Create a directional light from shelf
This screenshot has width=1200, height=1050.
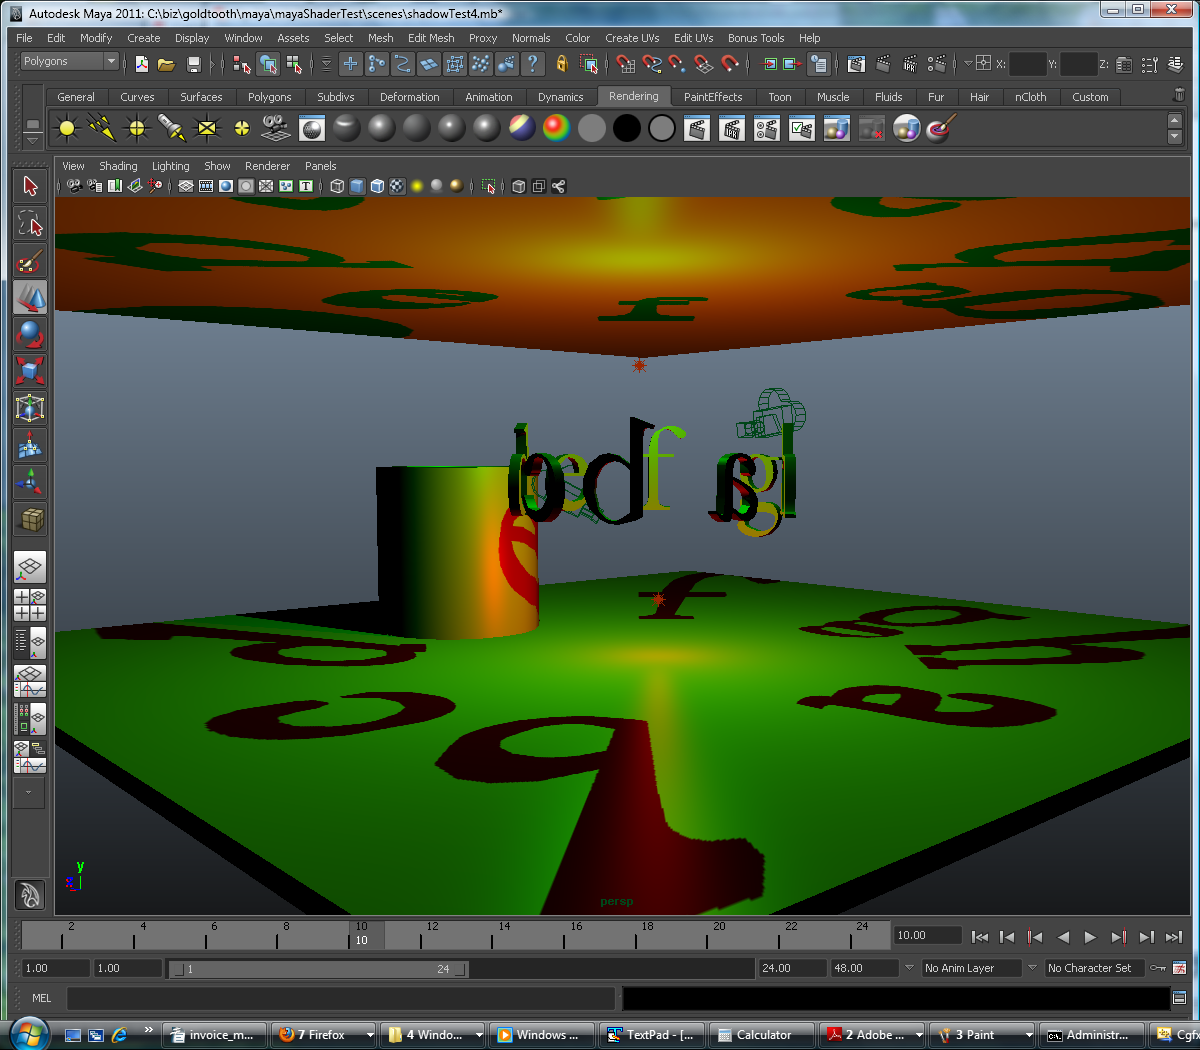[102, 128]
